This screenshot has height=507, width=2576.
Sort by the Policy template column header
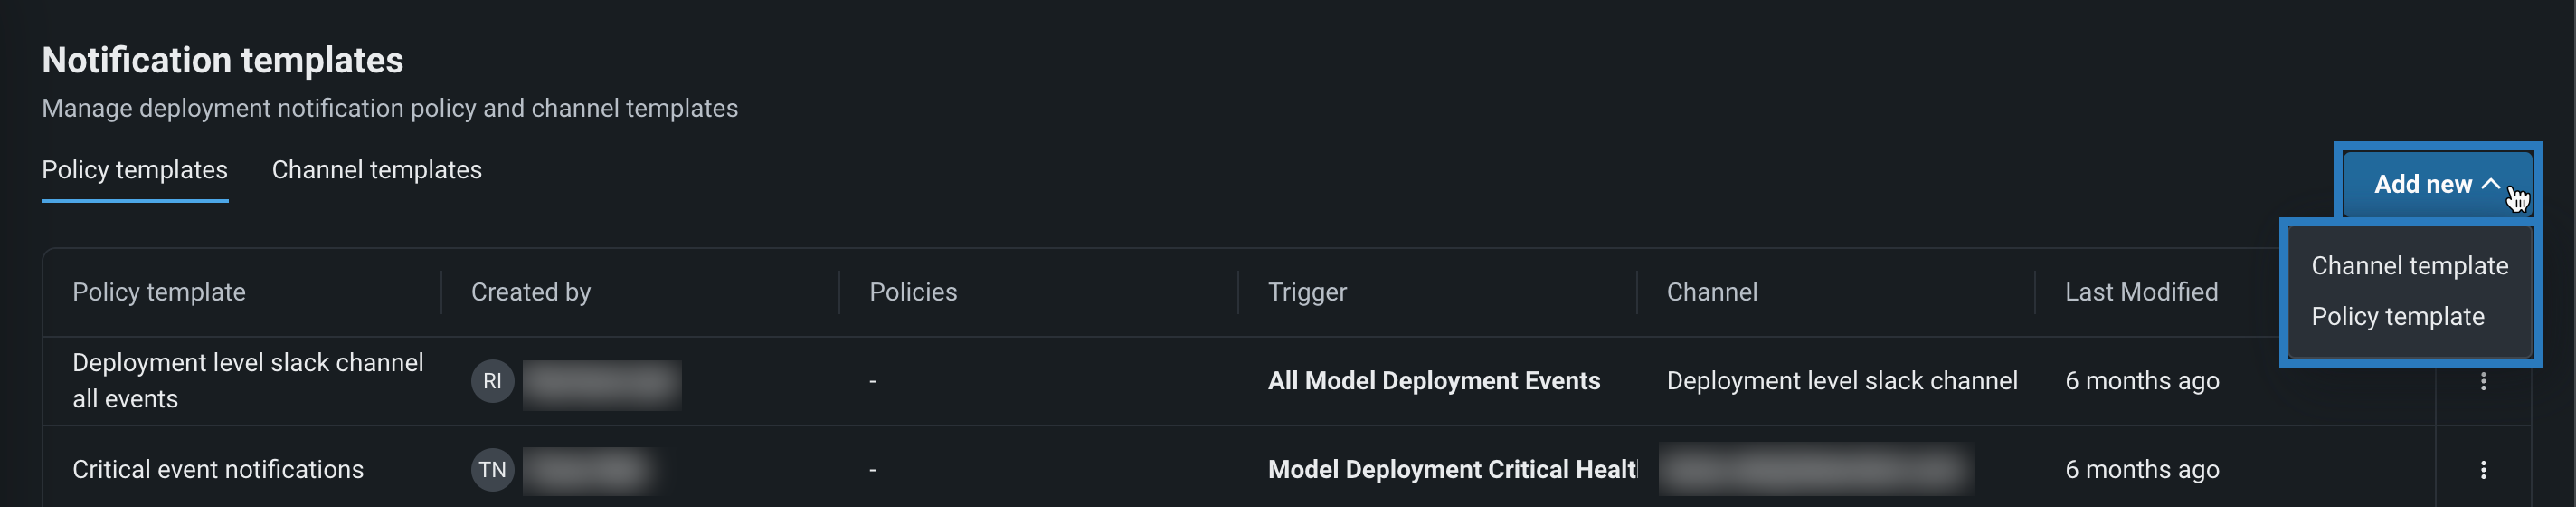click(159, 292)
